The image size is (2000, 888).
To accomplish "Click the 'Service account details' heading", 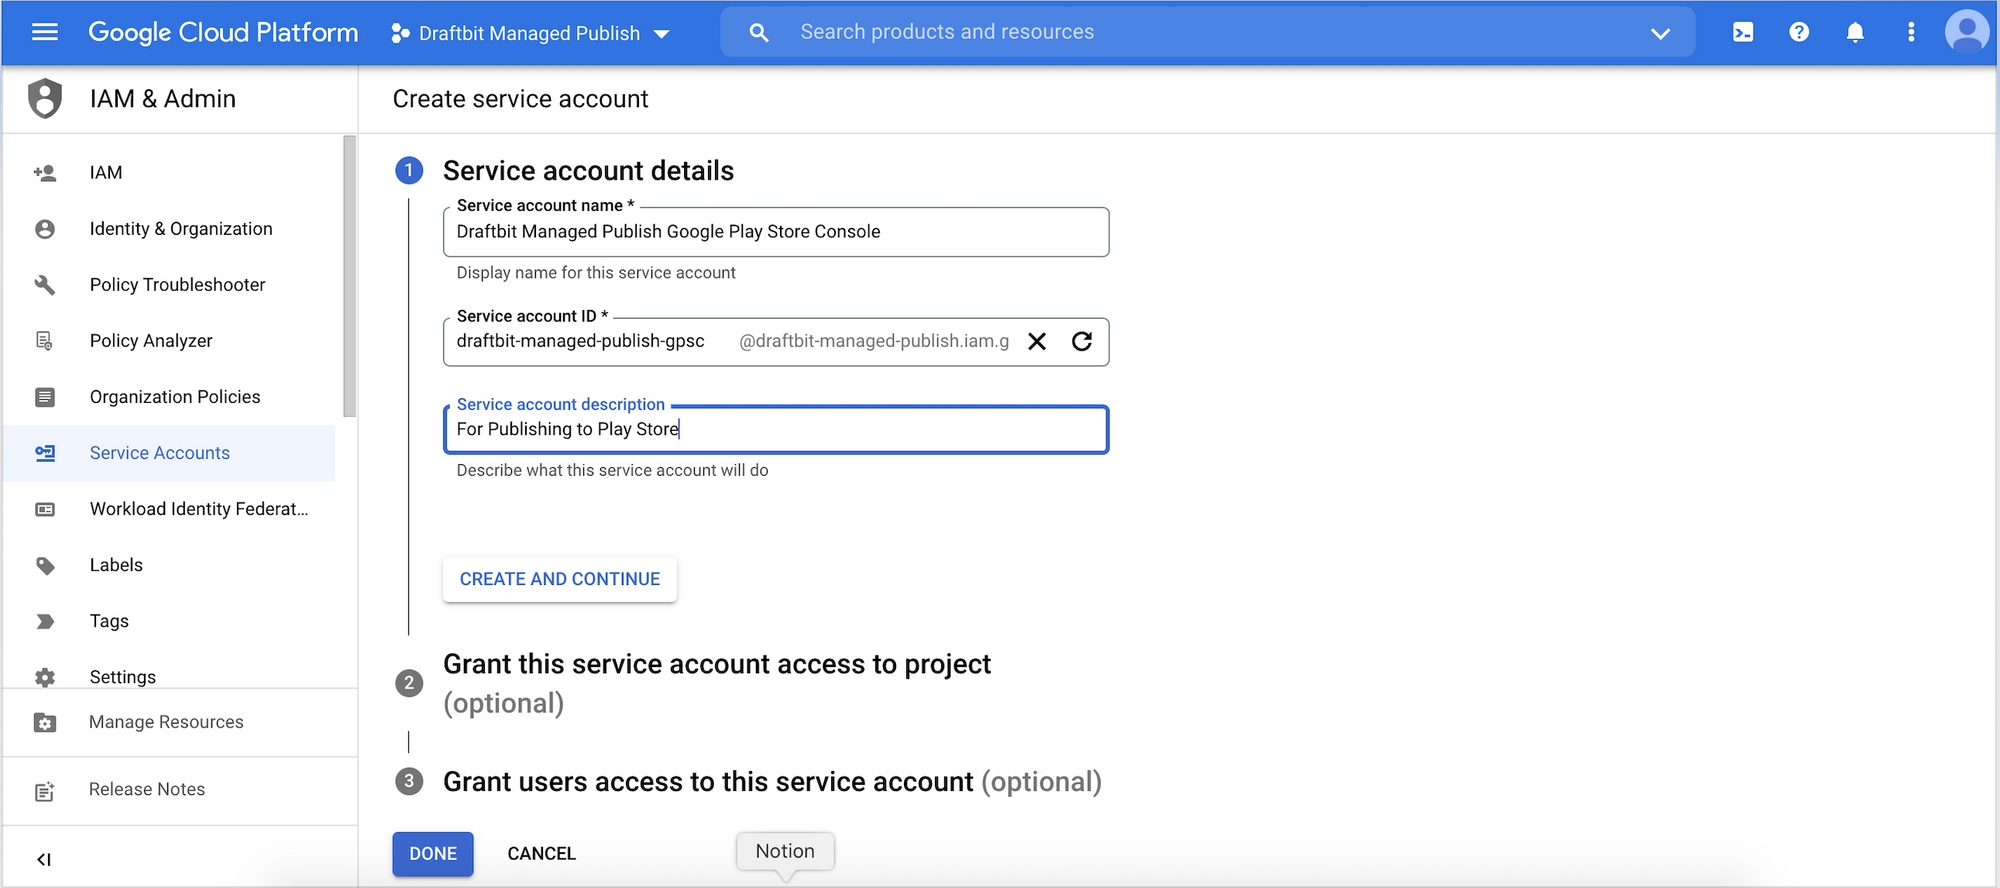I will click(588, 171).
